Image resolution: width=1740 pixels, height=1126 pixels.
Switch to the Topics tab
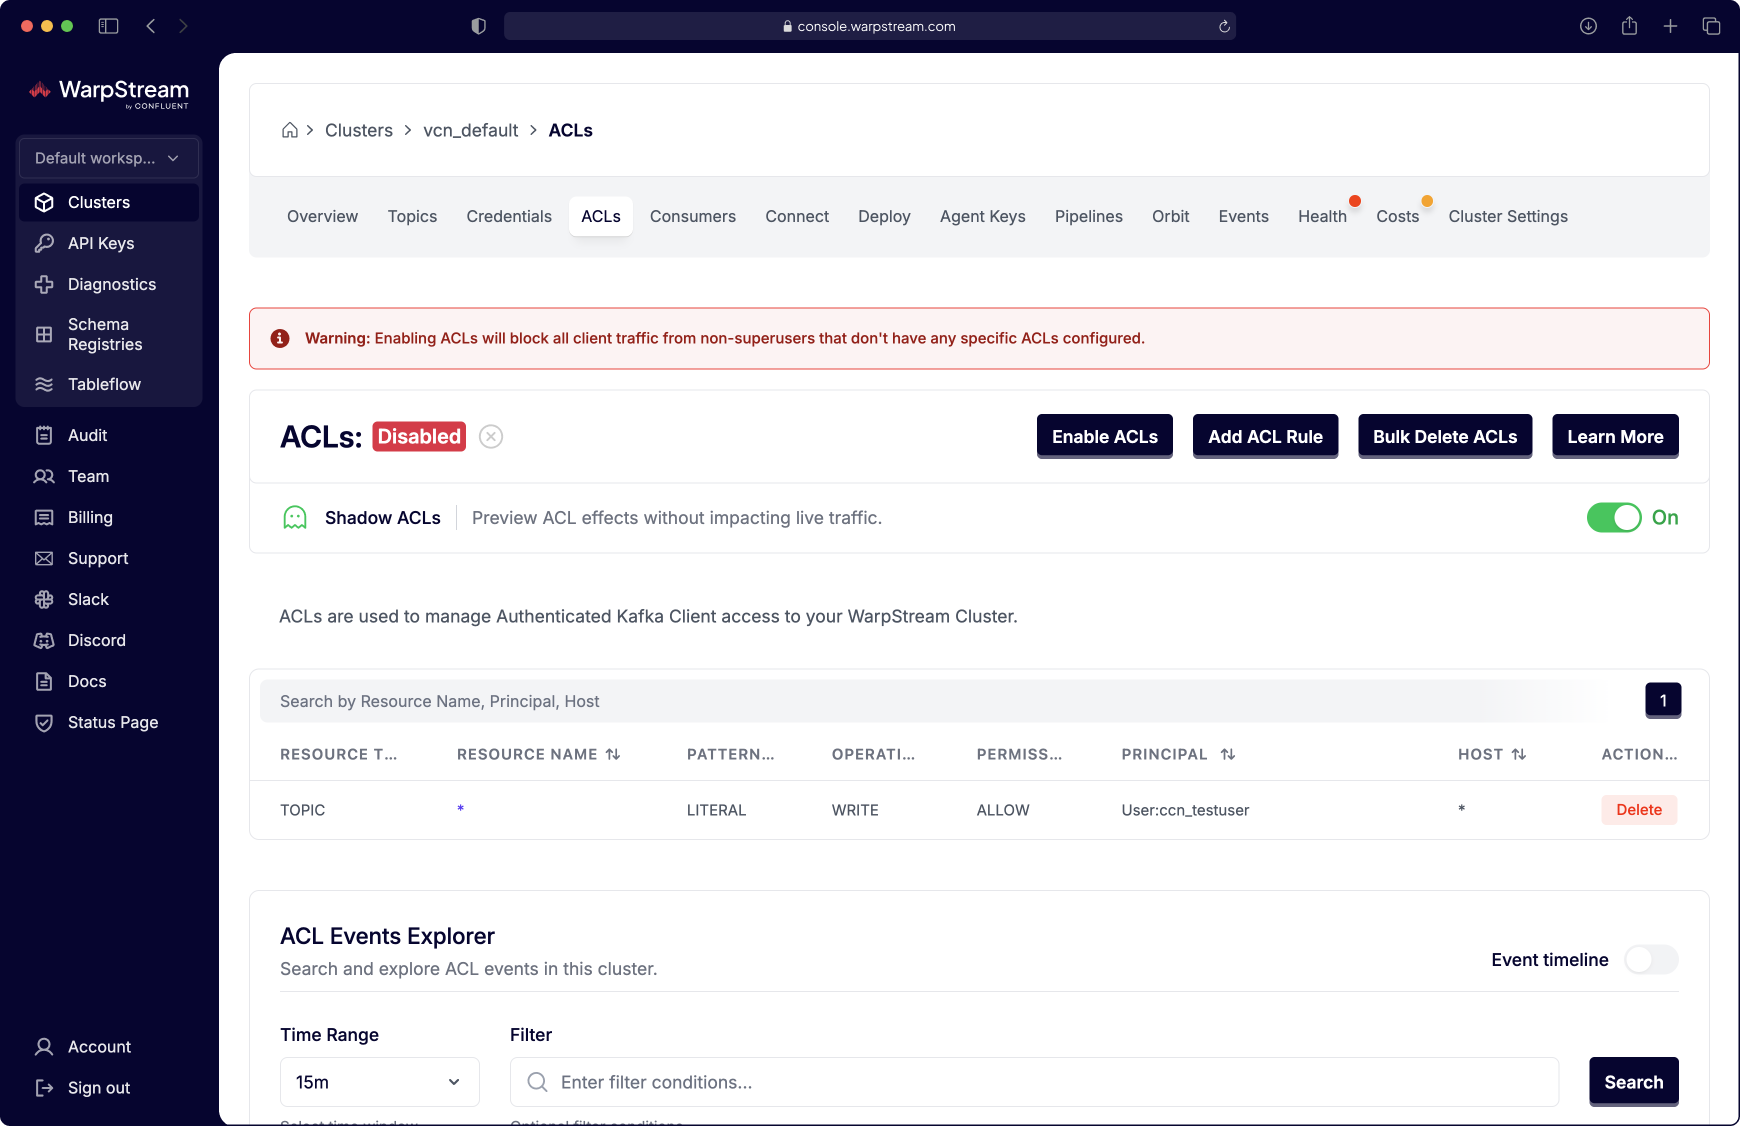(412, 216)
